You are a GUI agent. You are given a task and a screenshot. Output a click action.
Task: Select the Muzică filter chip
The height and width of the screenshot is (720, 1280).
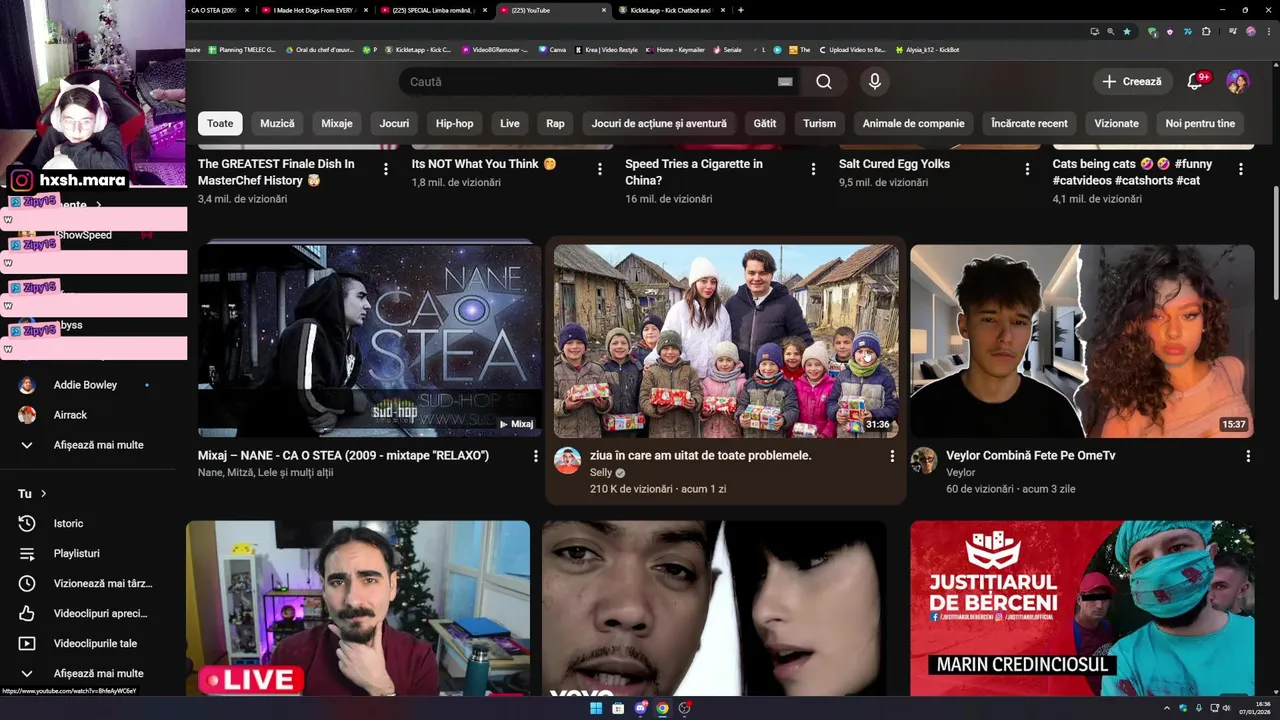[277, 123]
